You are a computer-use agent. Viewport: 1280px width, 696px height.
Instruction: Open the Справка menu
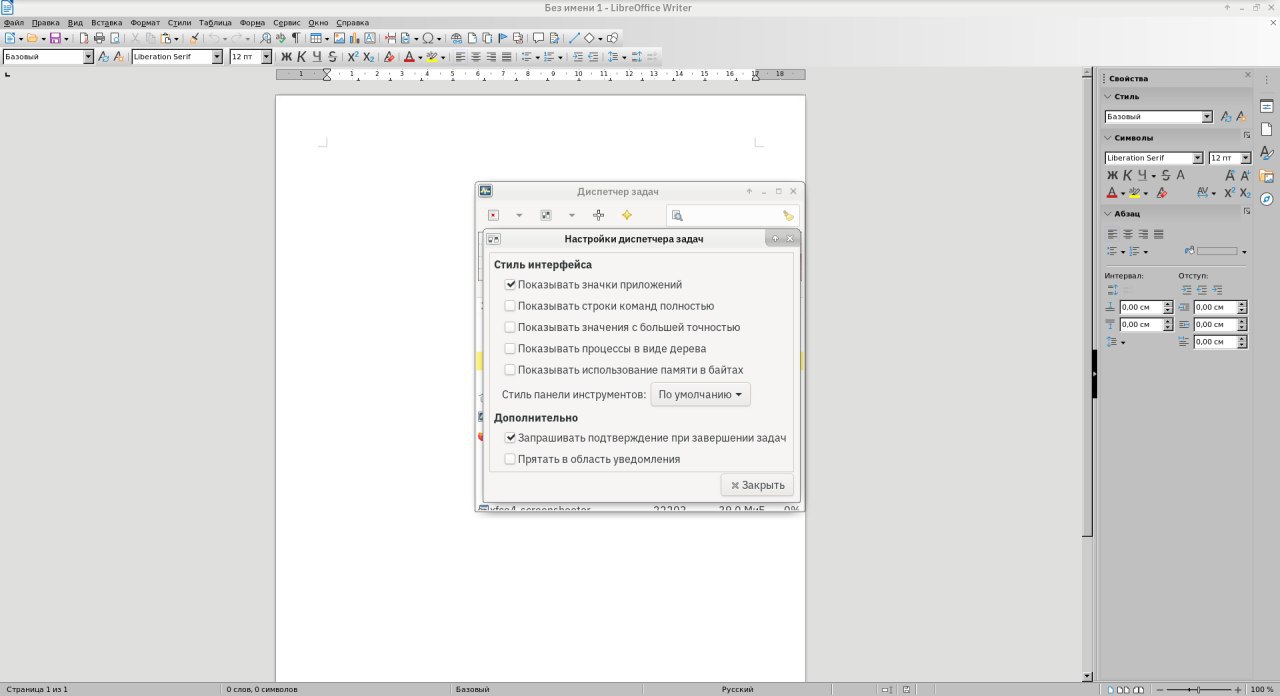pos(352,22)
